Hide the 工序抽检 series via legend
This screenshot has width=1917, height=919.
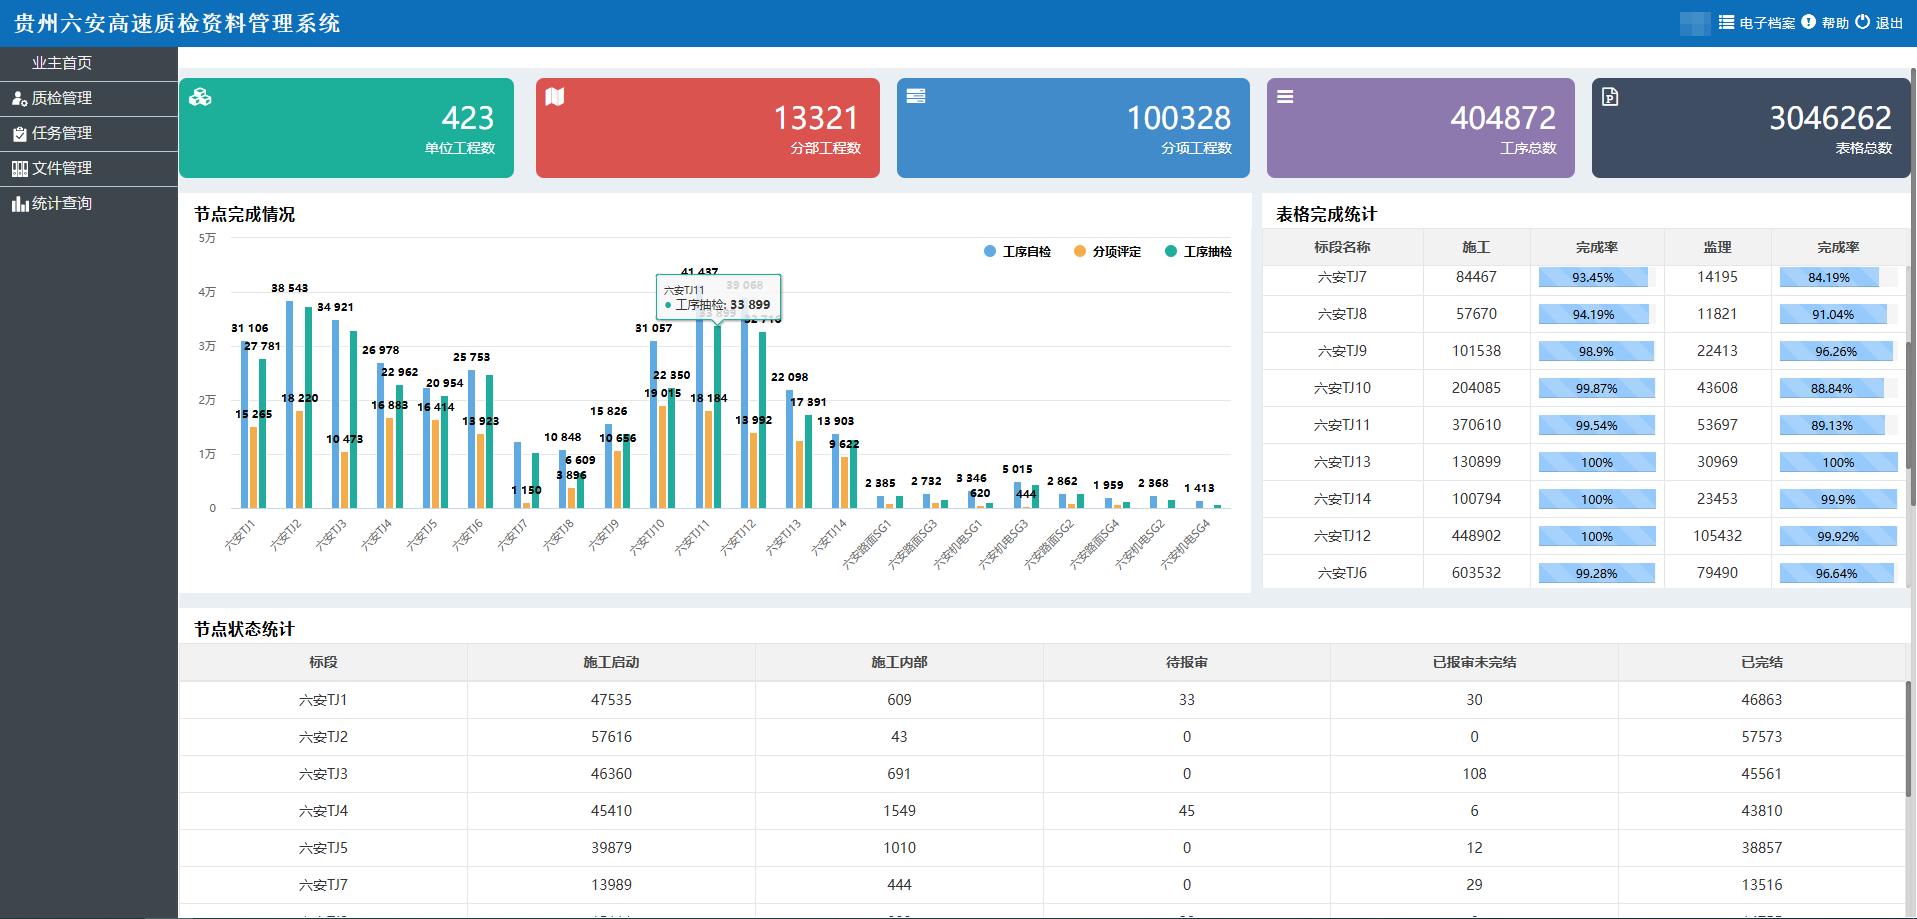pos(1198,252)
